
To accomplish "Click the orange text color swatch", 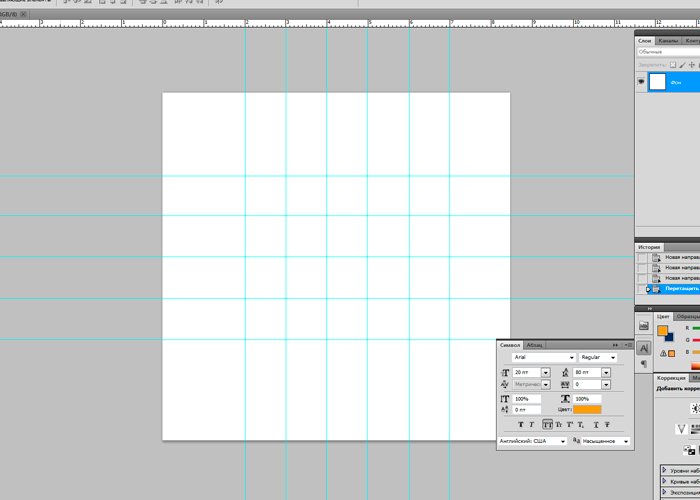I will coord(587,410).
